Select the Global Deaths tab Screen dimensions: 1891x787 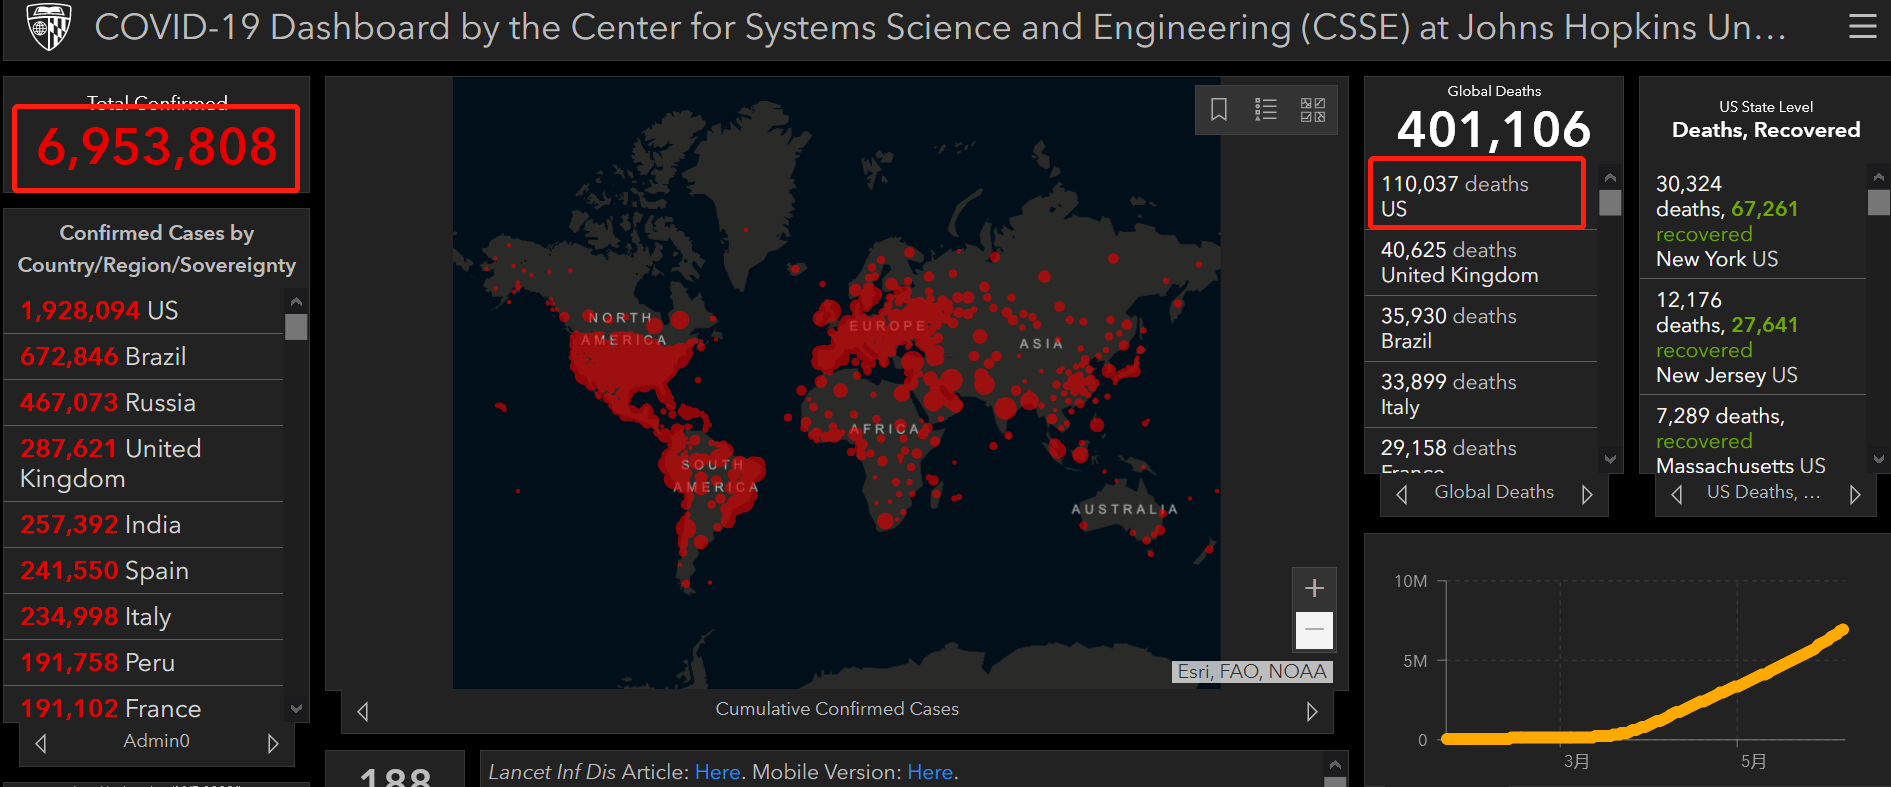[1494, 492]
